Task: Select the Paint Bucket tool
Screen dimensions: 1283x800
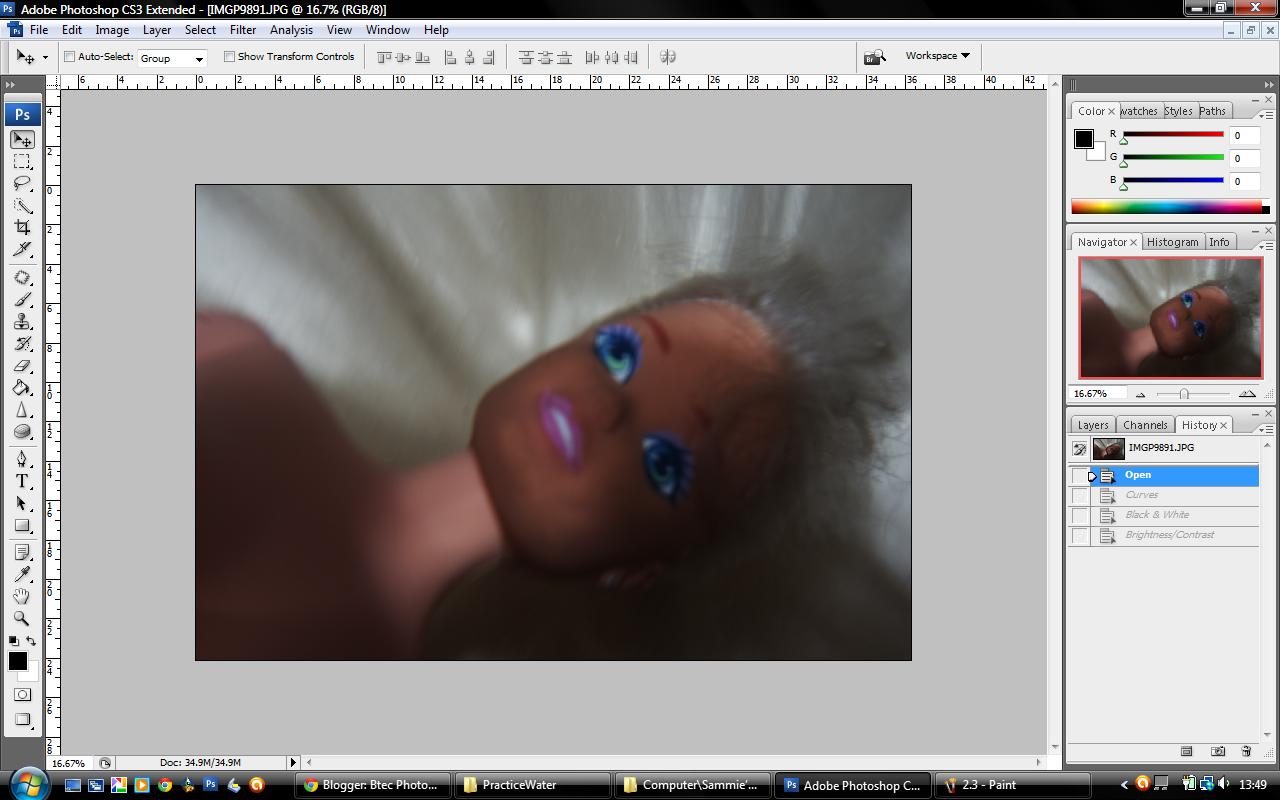Action: tap(22, 388)
